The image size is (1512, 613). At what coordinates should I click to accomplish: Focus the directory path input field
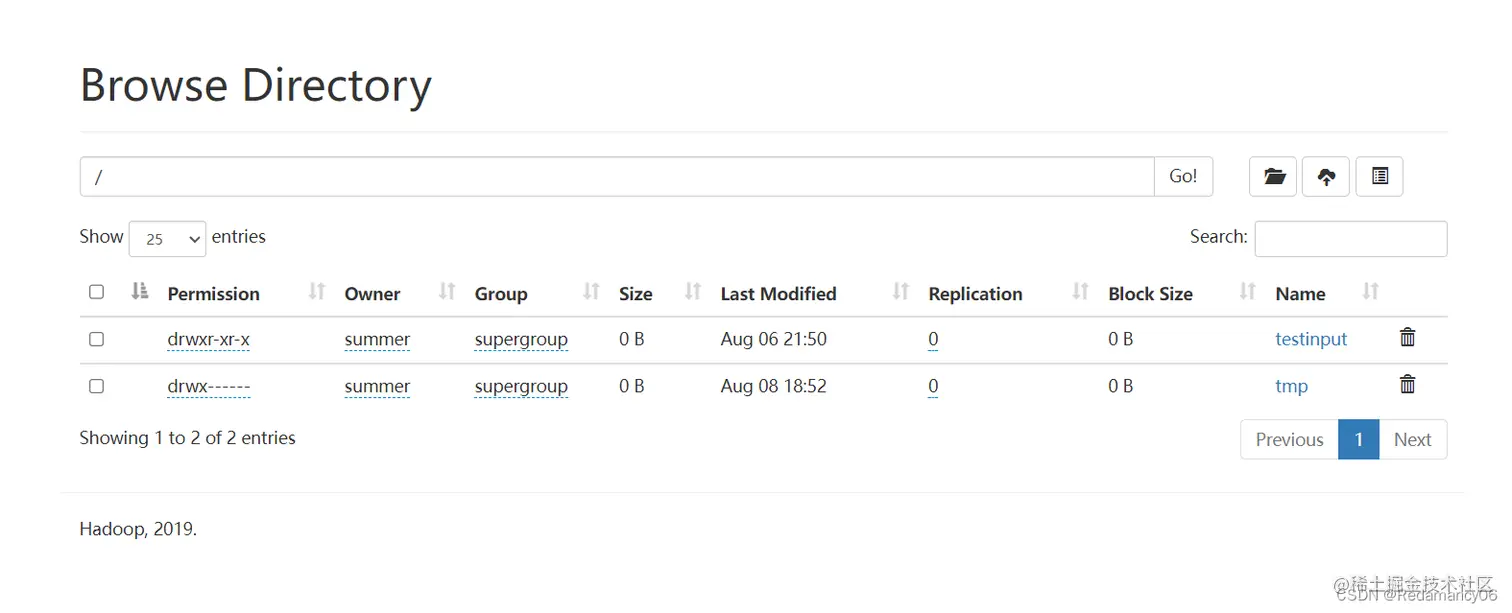click(x=617, y=176)
